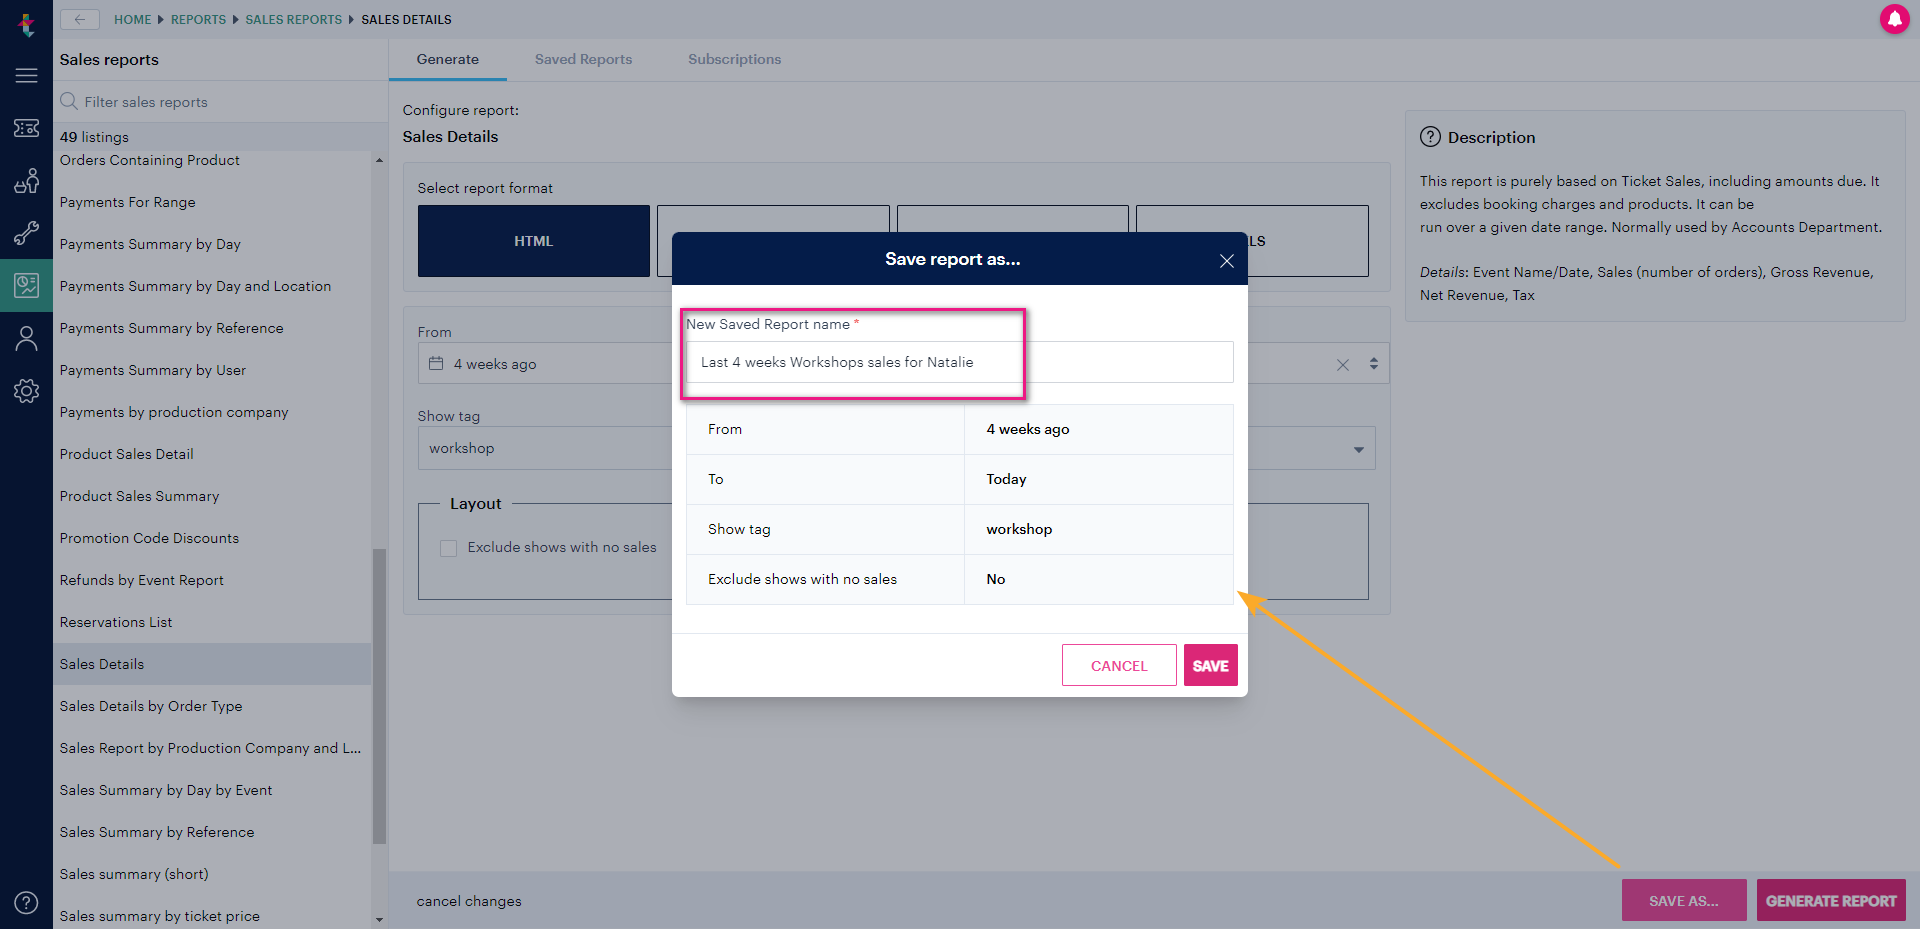Viewport: 1920px width, 929px height.
Task: Switch to the Generate tab
Action: (447, 59)
